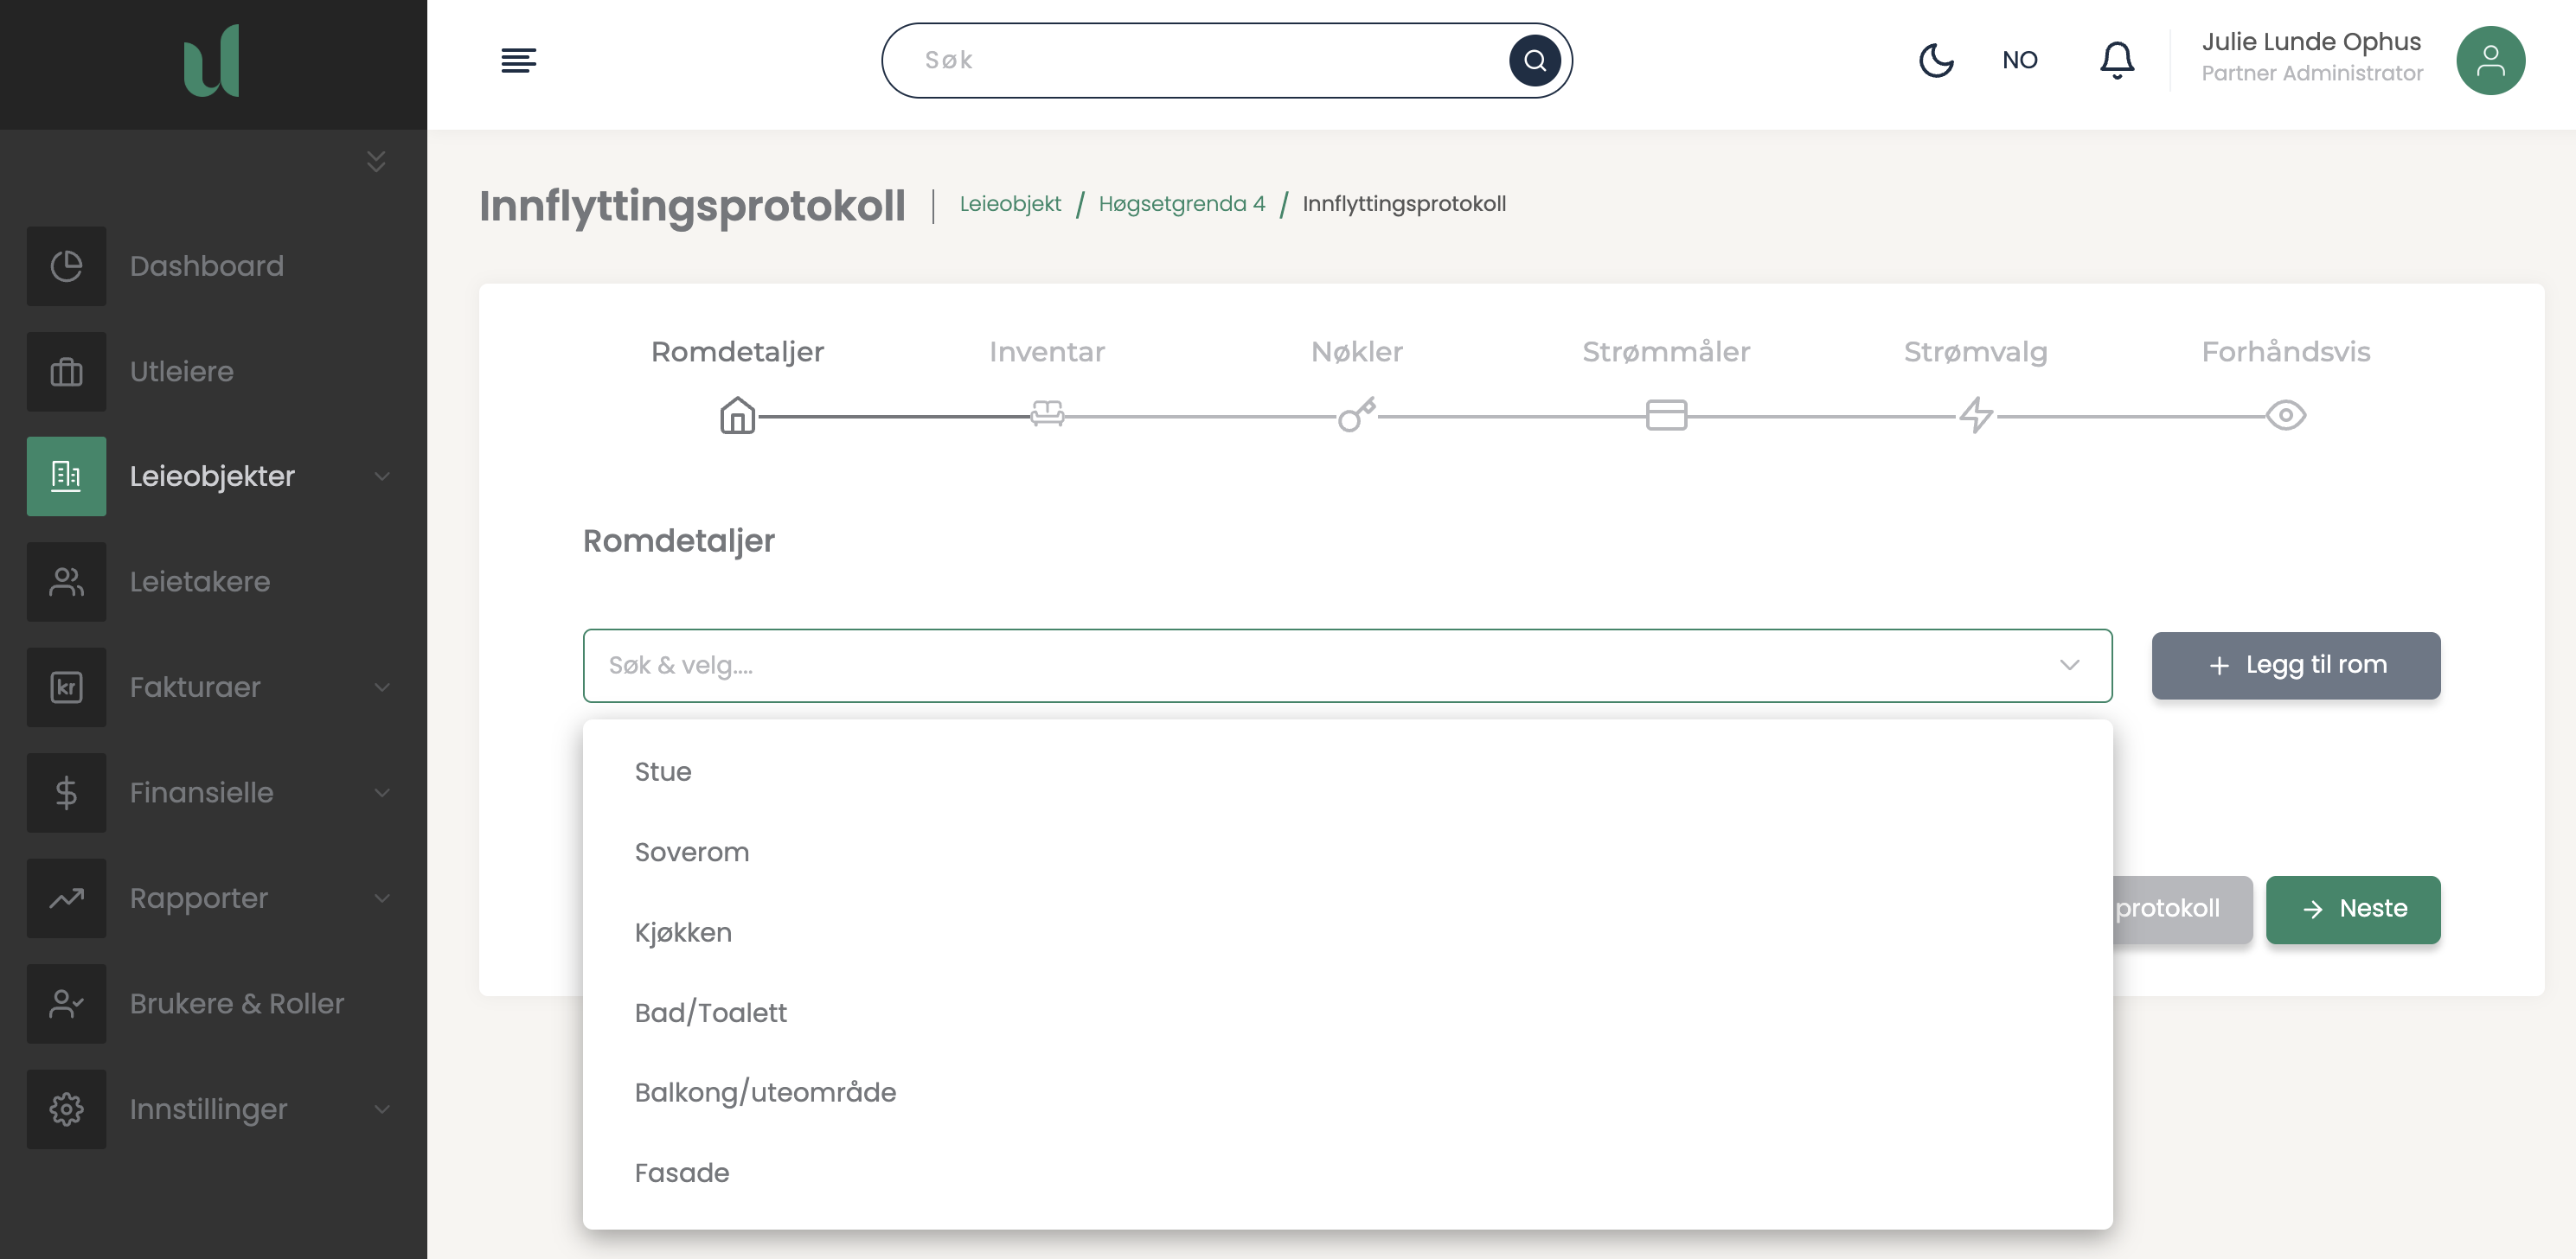This screenshot has height=1259, width=2576.
Task: Collapse sidebar with double chevron
Action: click(x=376, y=161)
